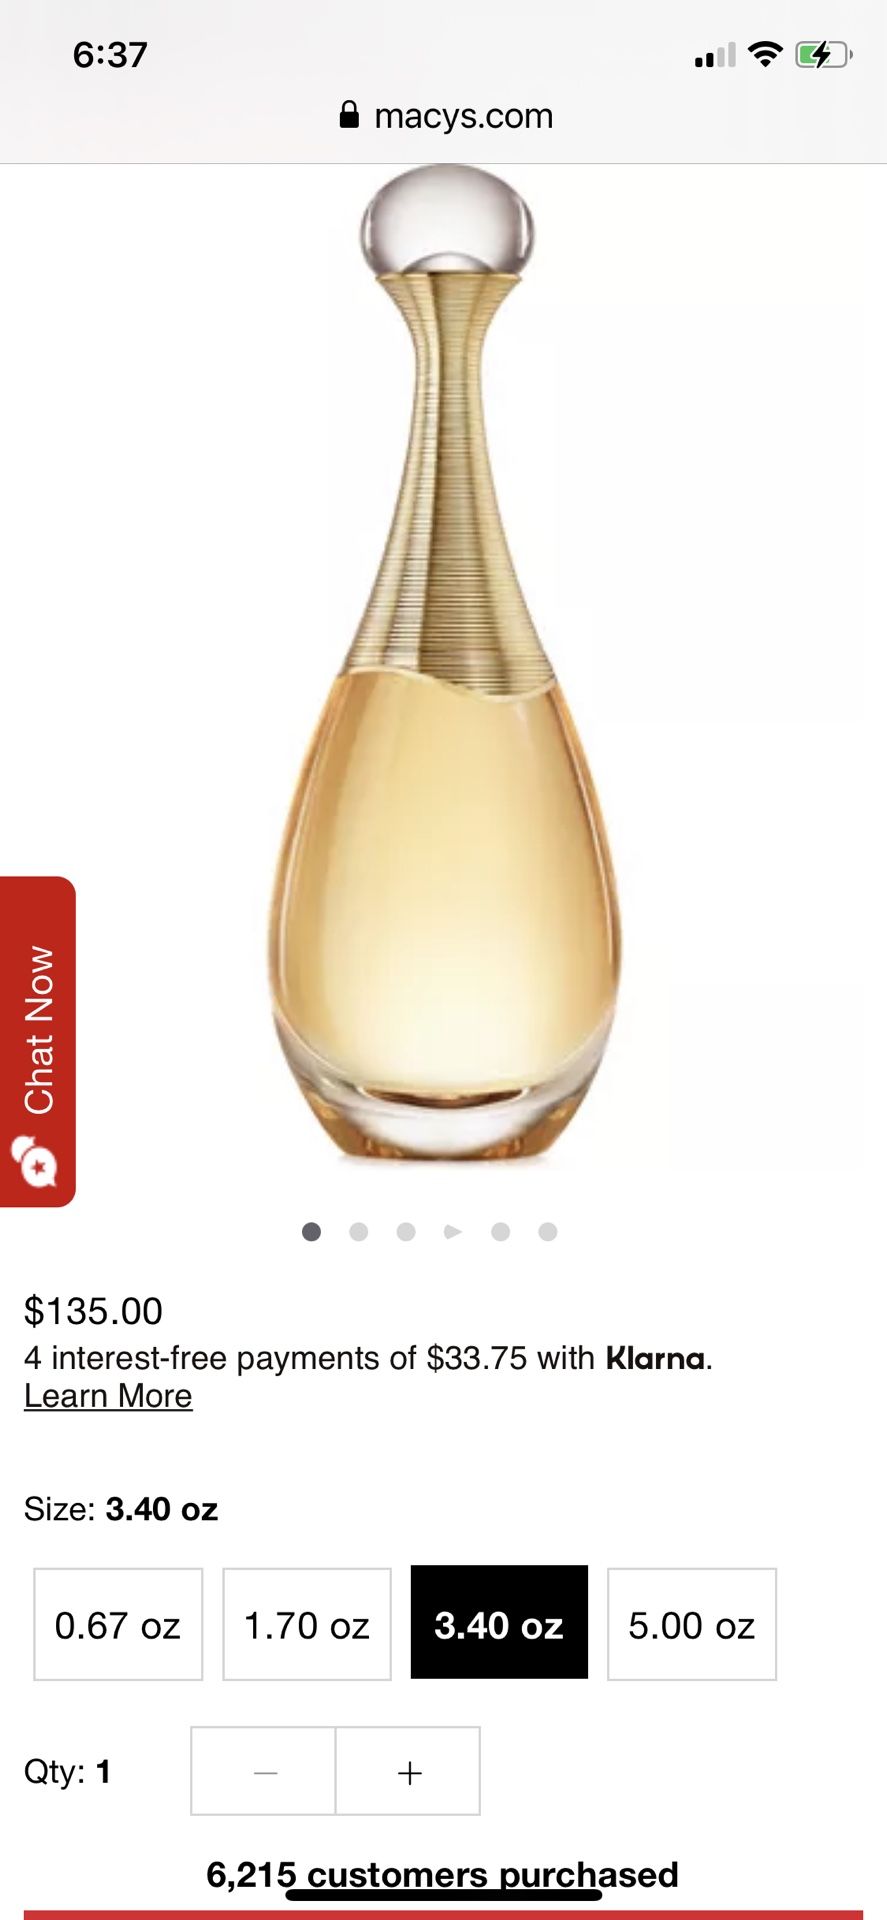Tap the cellular signal bars icon
This screenshot has height=1920, width=887.
click(714, 55)
